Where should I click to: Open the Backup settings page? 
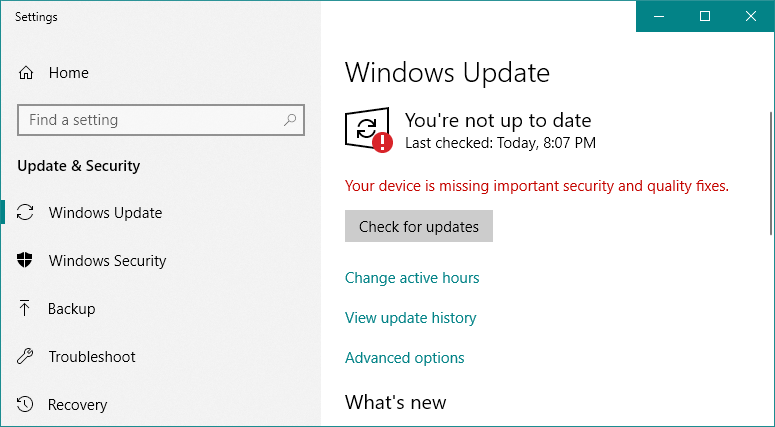[x=72, y=309]
